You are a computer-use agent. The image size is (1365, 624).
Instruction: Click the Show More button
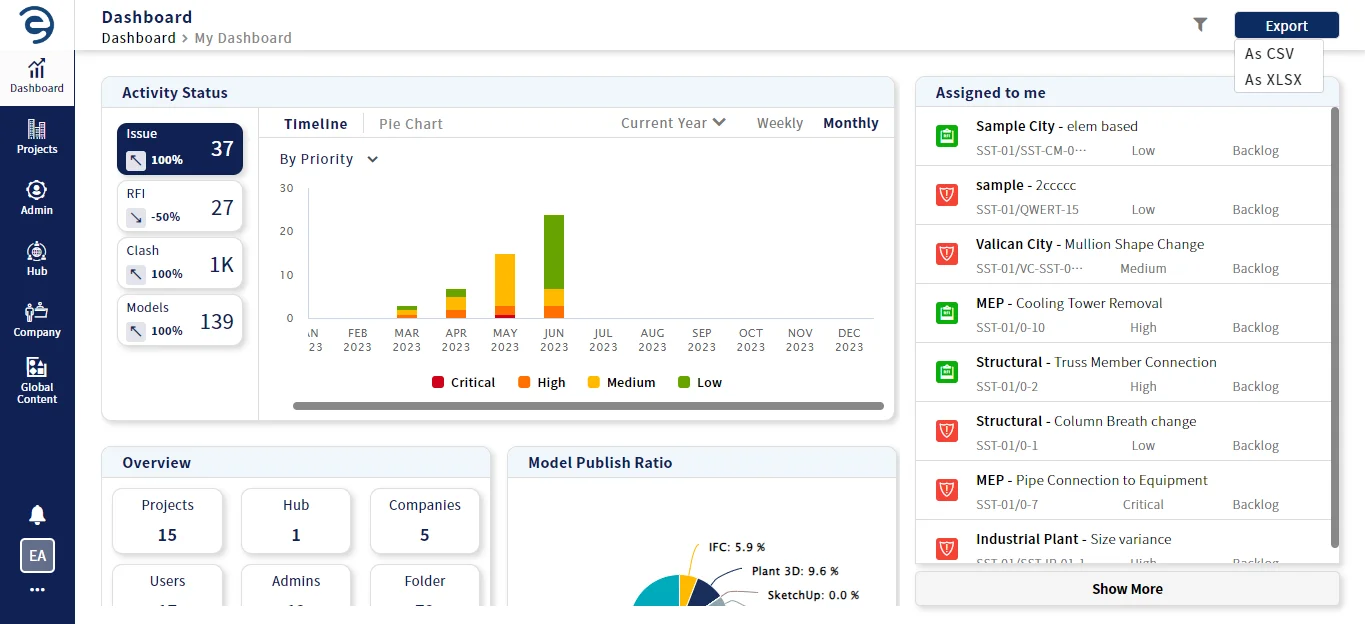point(1127,589)
